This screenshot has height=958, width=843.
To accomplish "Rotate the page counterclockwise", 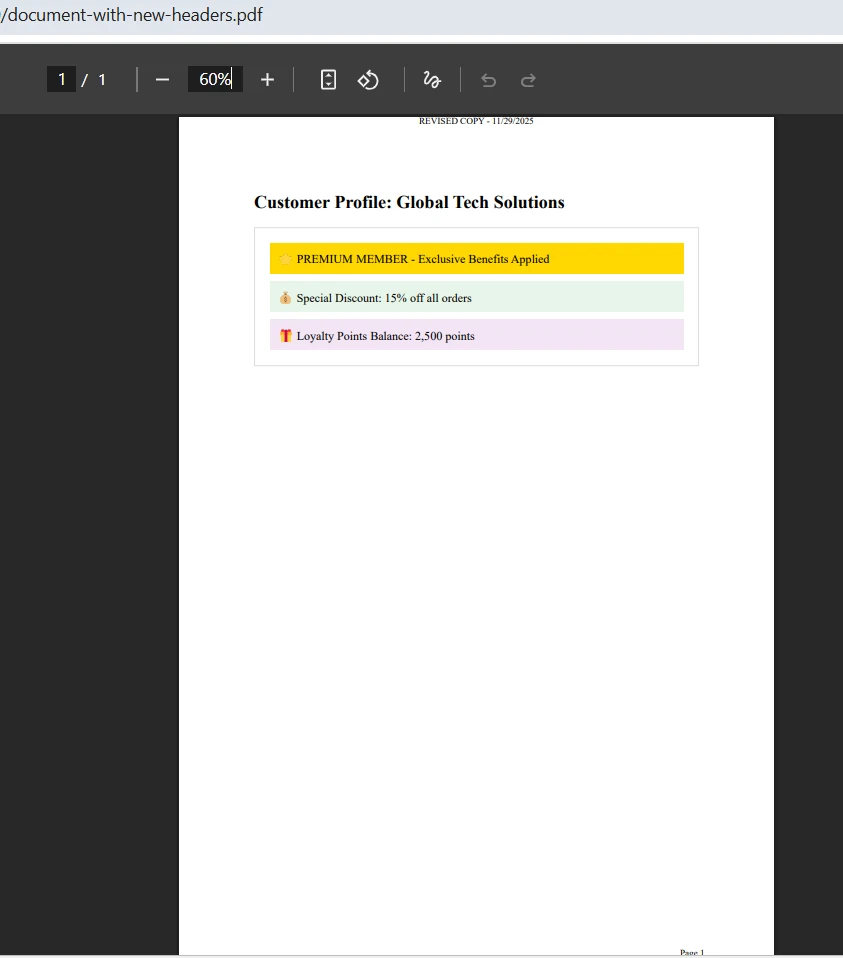I will pos(368,79).
